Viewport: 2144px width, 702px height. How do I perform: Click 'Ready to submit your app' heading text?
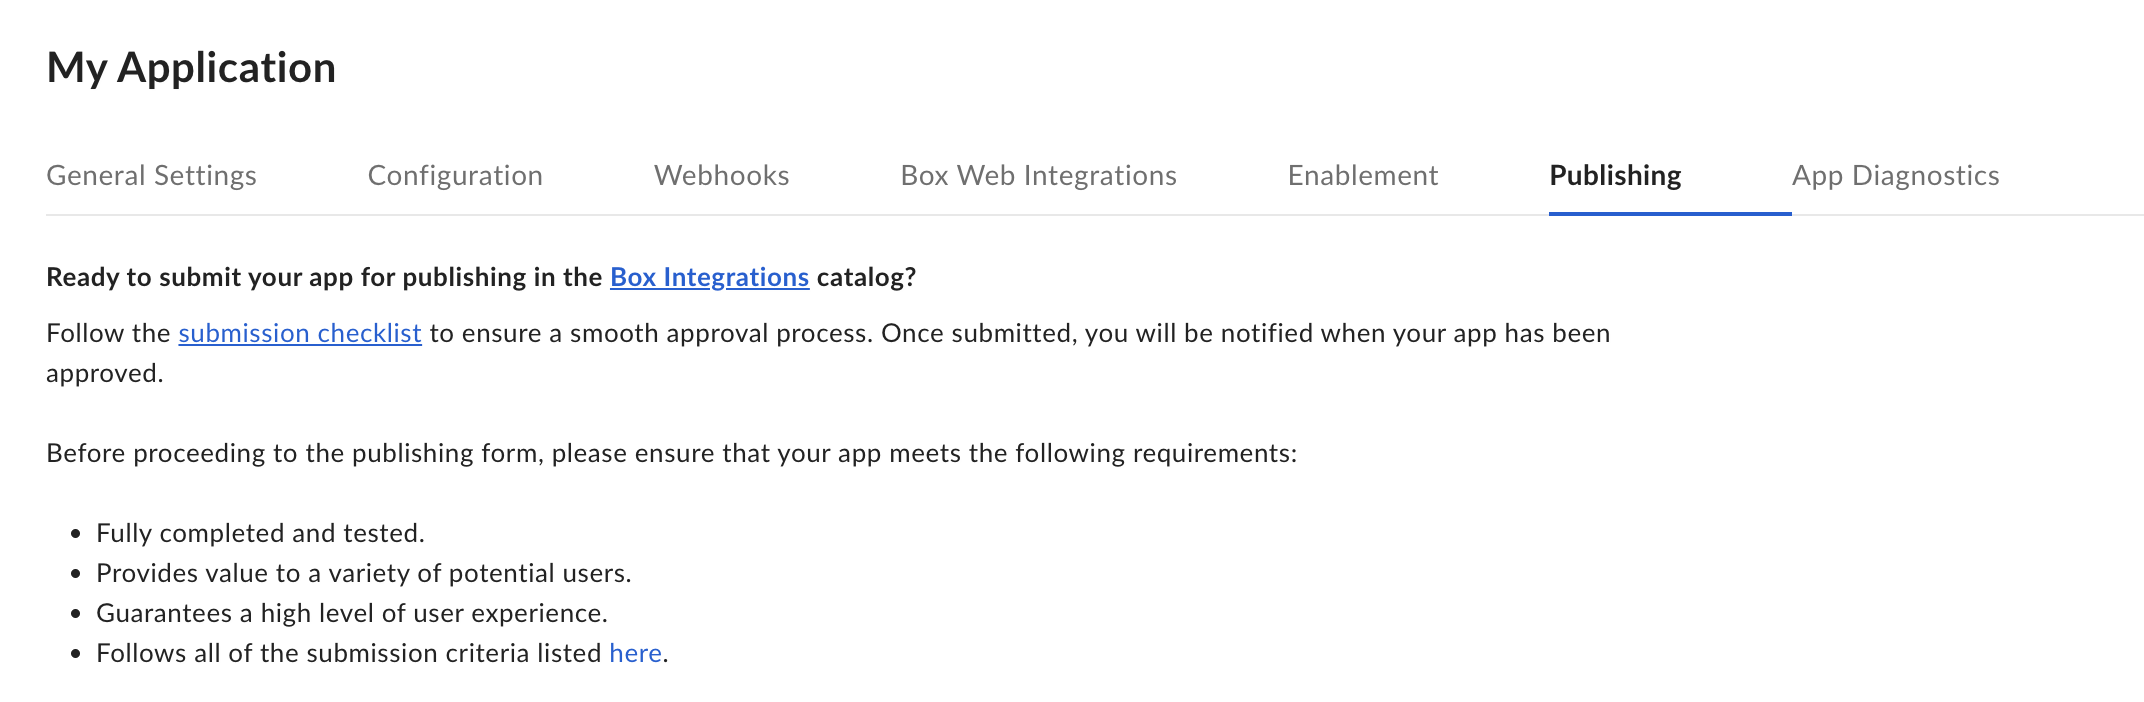pyautogui.click(x=481, y=277)
